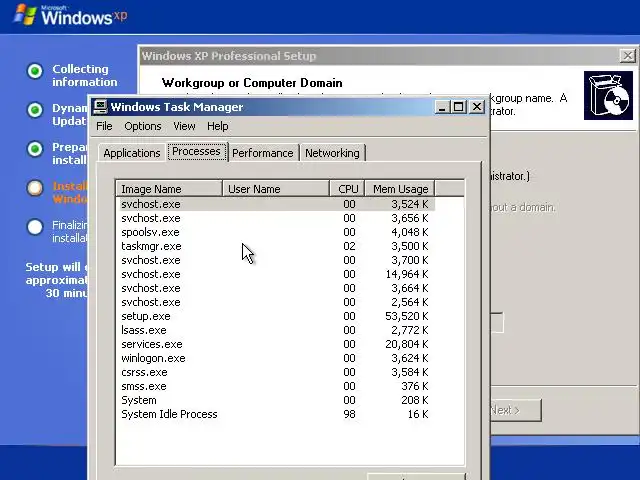Maximize the Windows Task Manager window
The image size is (640, 480).
458,107
